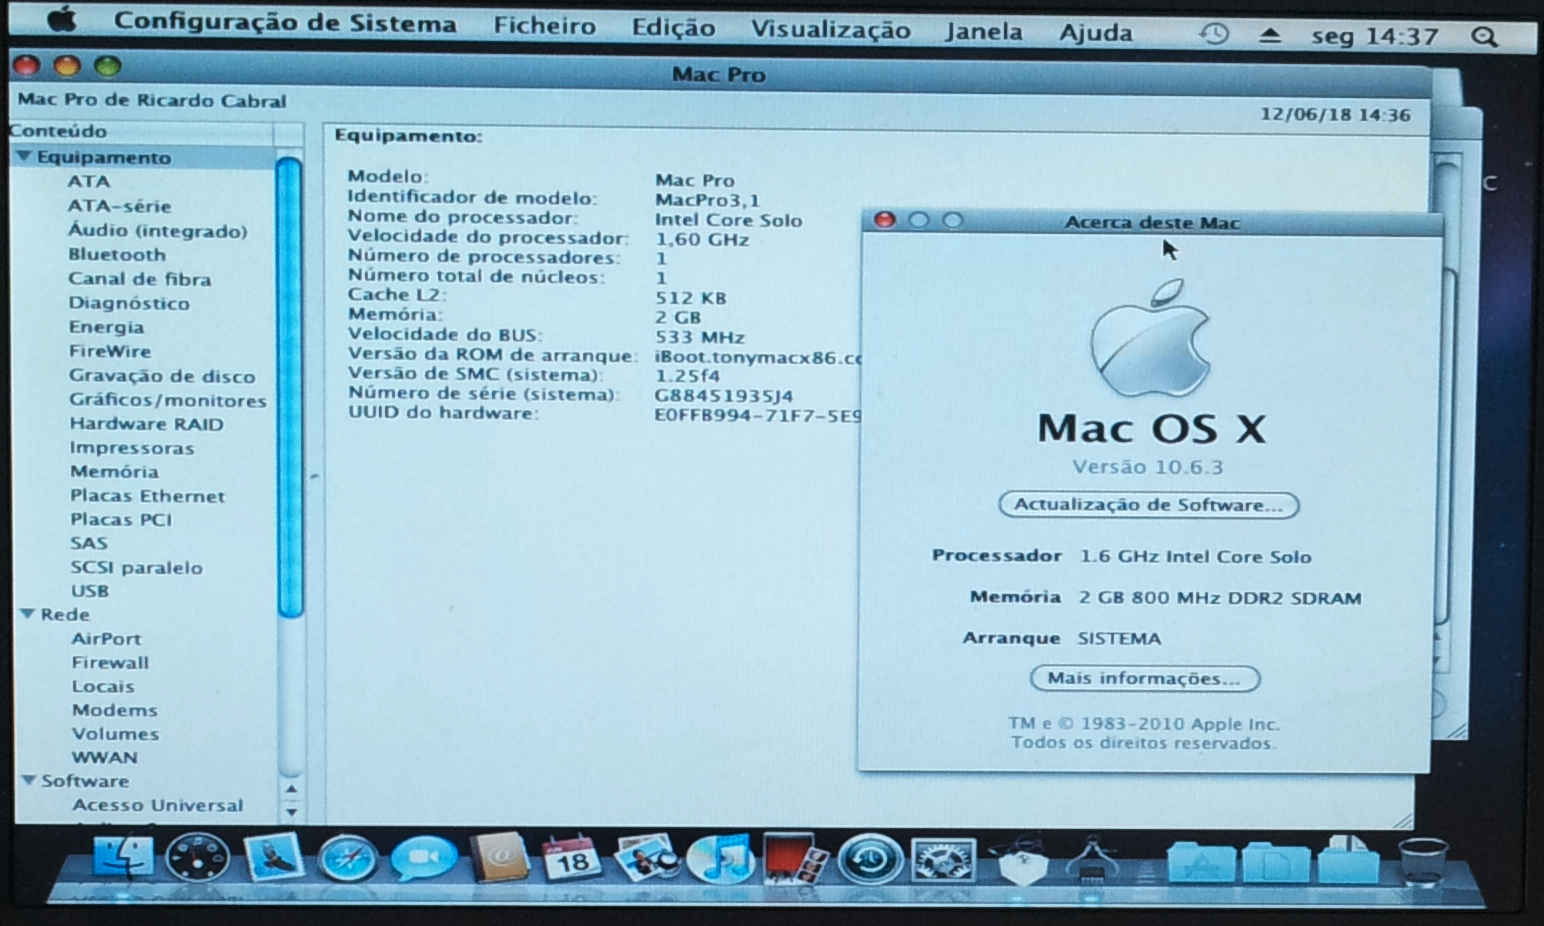The height and width of the screenshot is (926, 1544).
Task: Select Energia in the sidebar
Action: pyautogui.click(x=106, y=327)
